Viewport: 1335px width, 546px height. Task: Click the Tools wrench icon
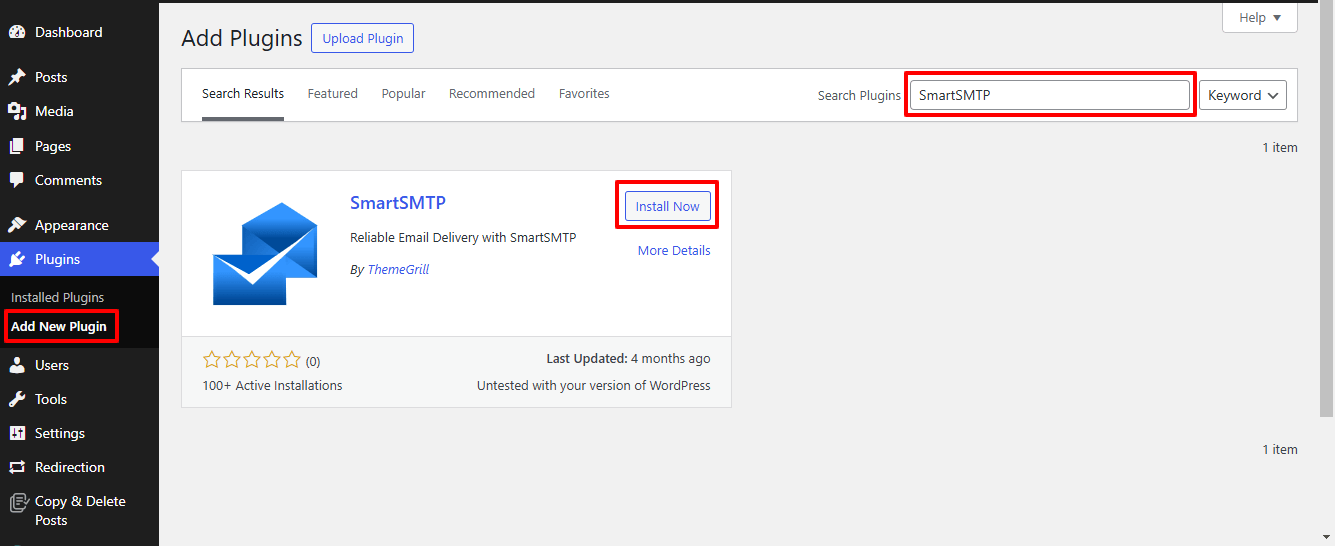tap(17, 399)
